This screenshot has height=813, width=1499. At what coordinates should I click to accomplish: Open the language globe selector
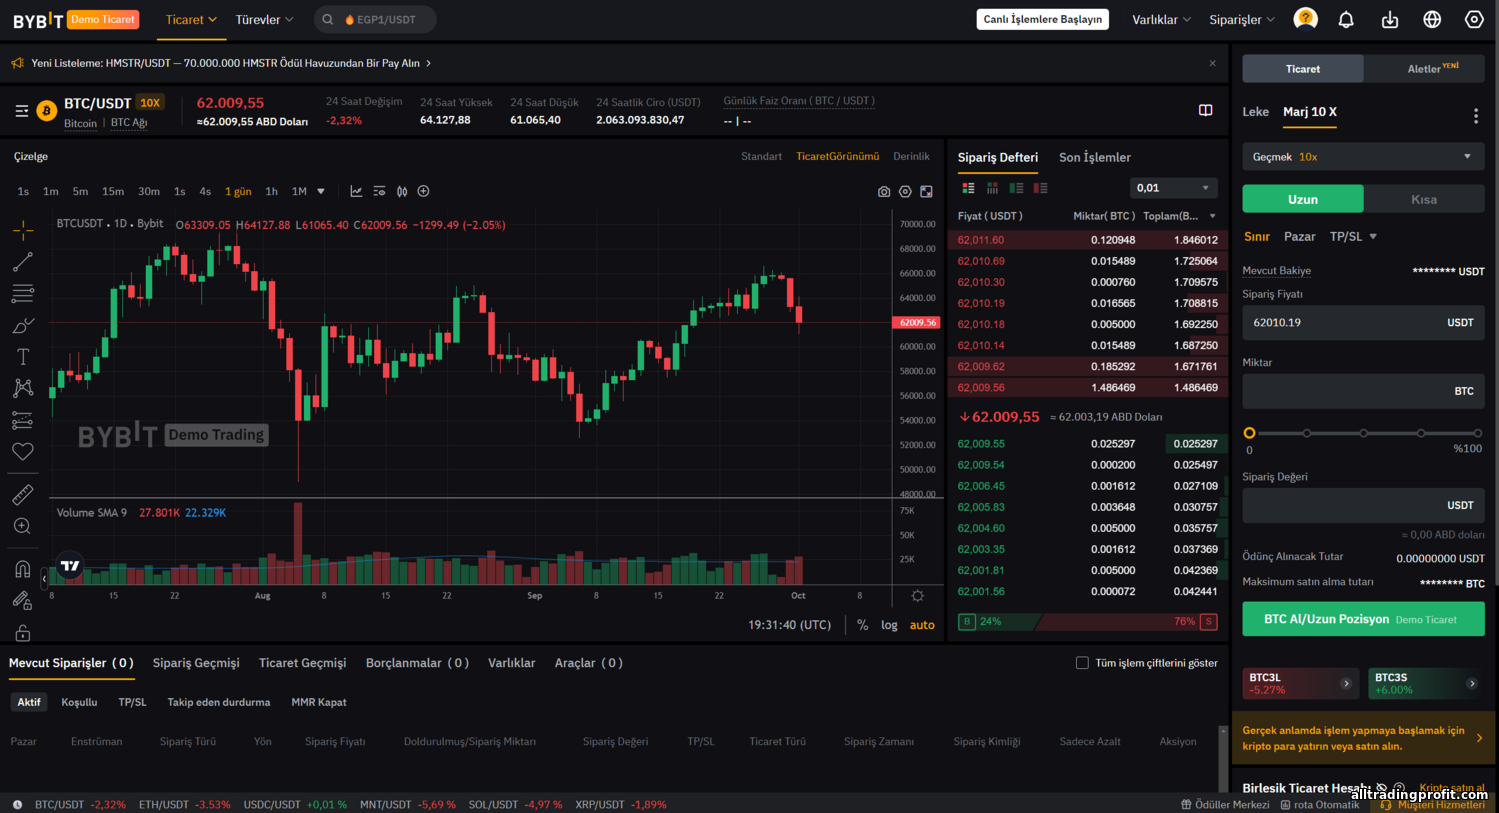pyautogui.click(x=1432, y=19)
